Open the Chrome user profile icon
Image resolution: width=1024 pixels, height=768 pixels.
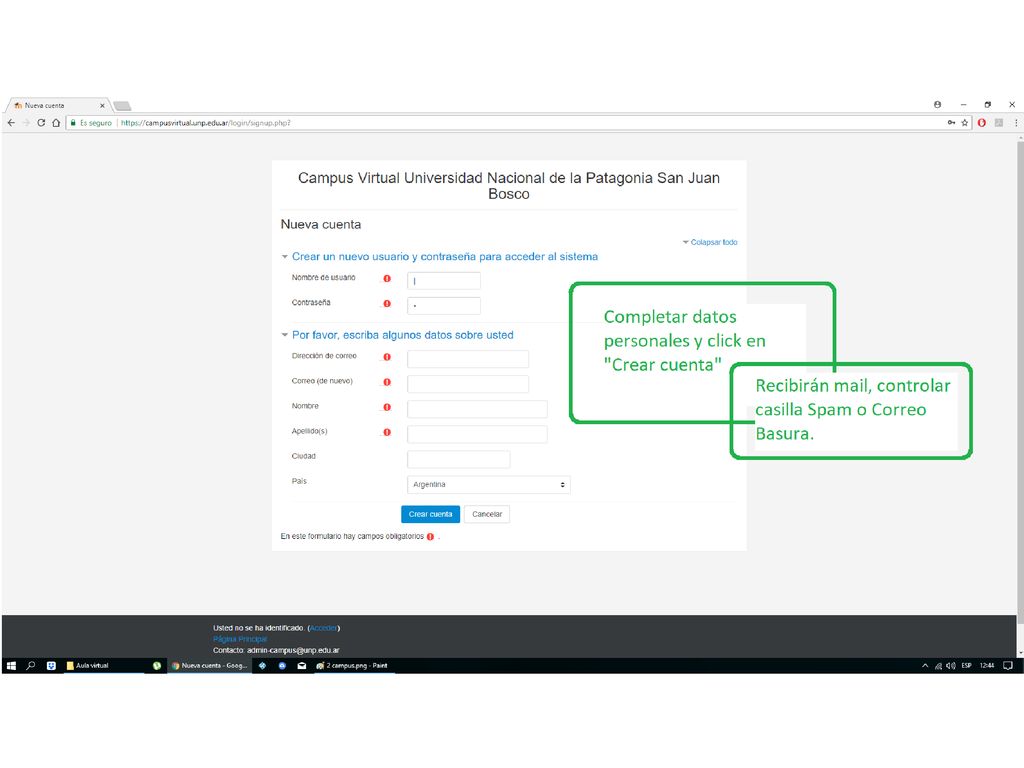937,104
